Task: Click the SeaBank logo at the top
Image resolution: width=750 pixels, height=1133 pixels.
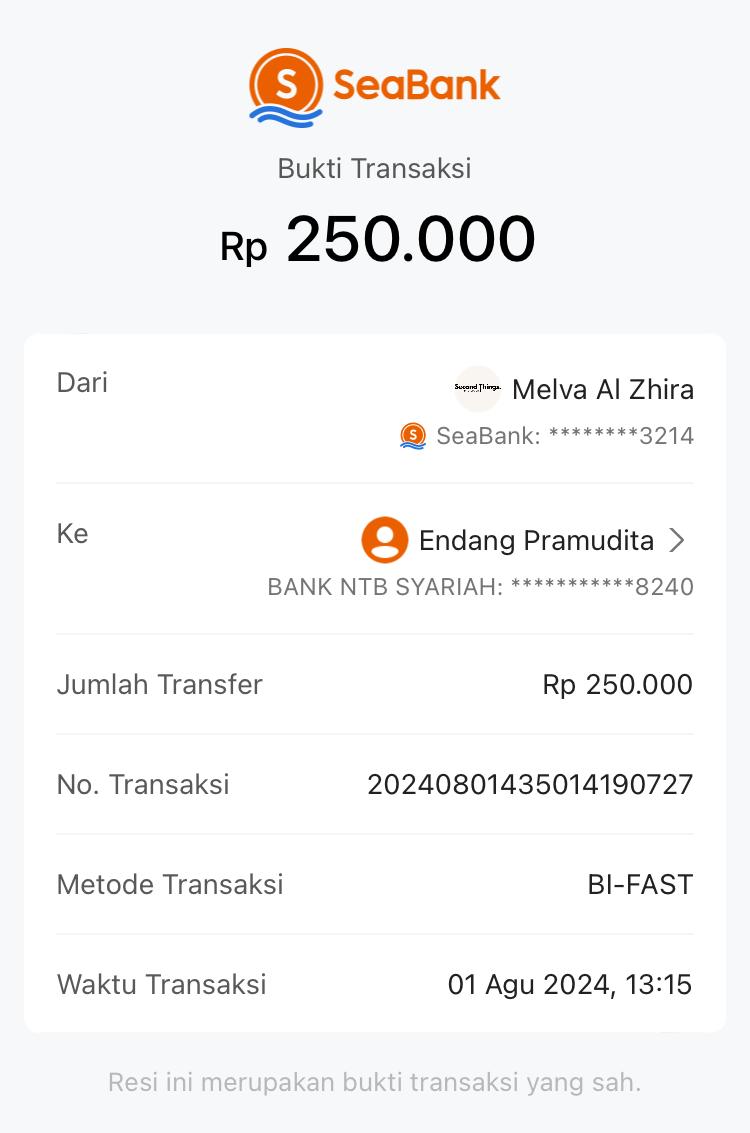Action: [286, 86]
